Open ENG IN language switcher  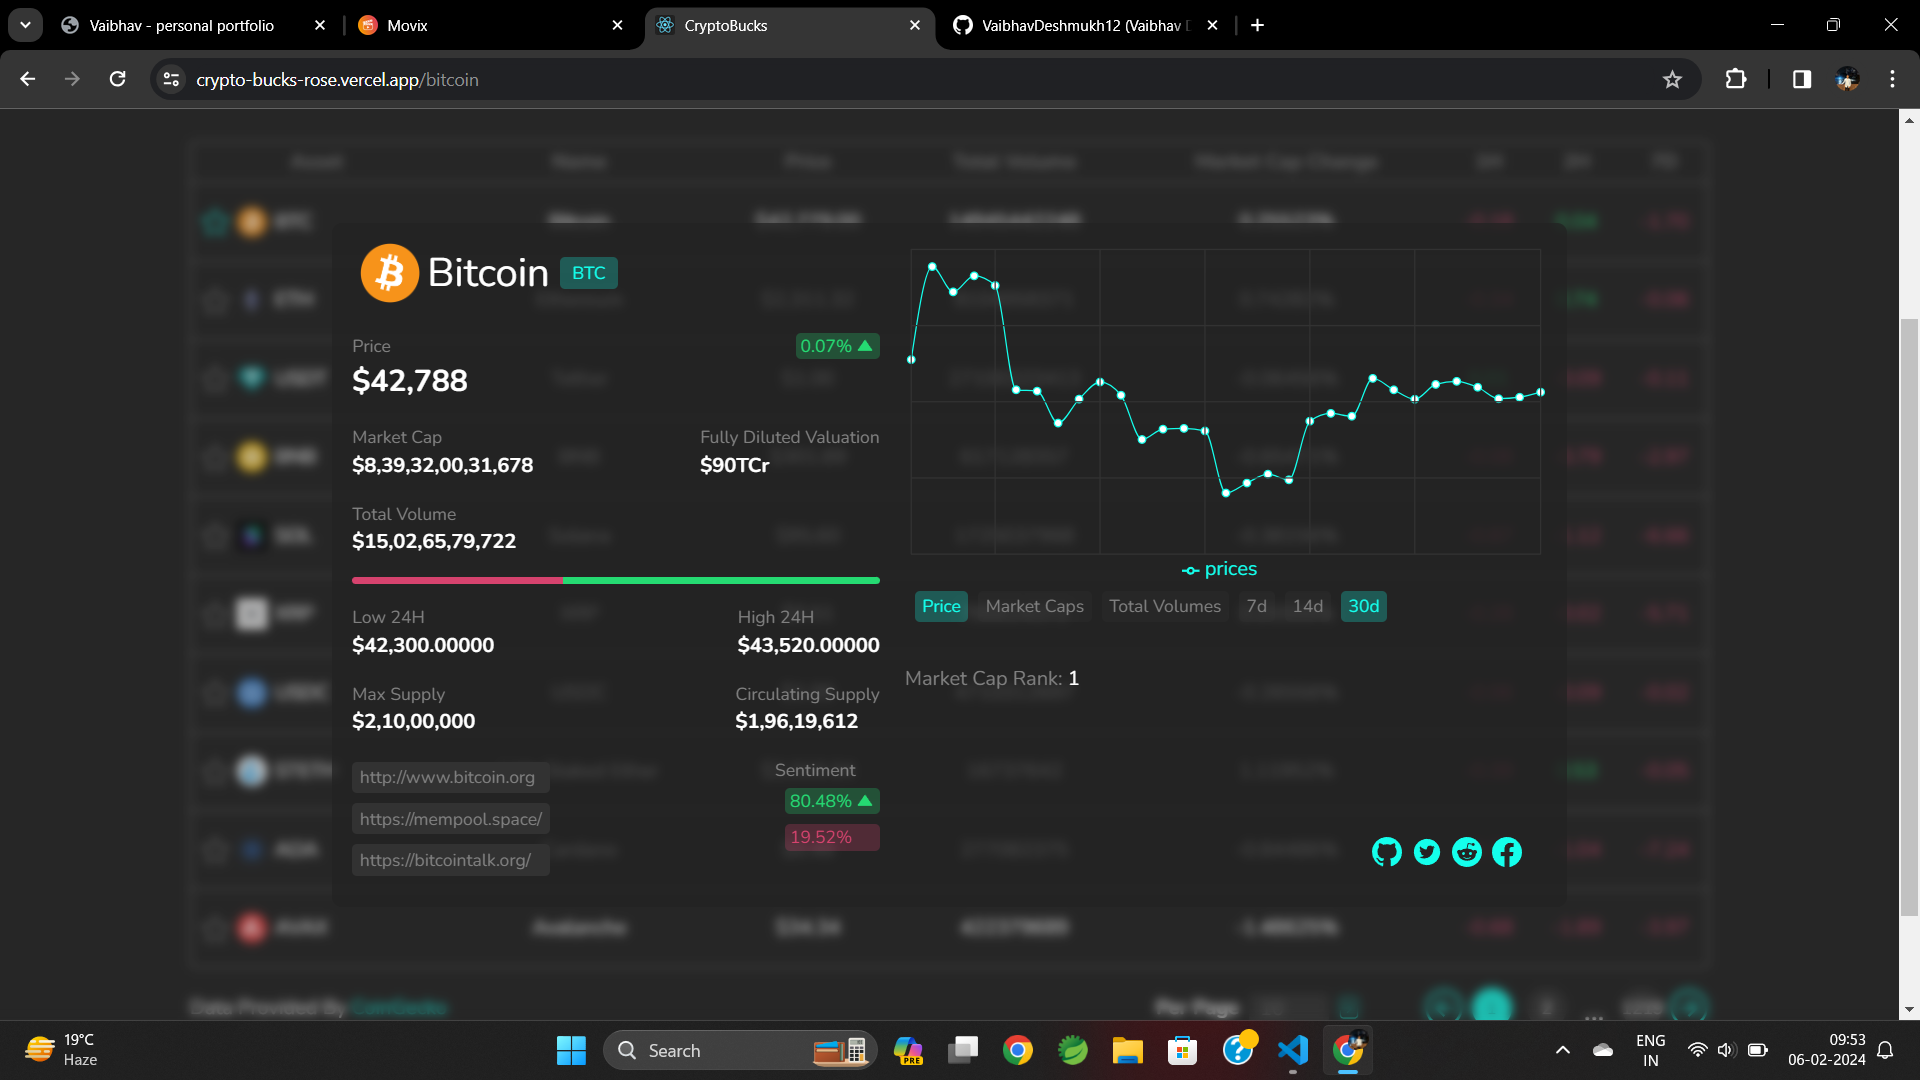pyautogui.click(x=1650, y=1050)
